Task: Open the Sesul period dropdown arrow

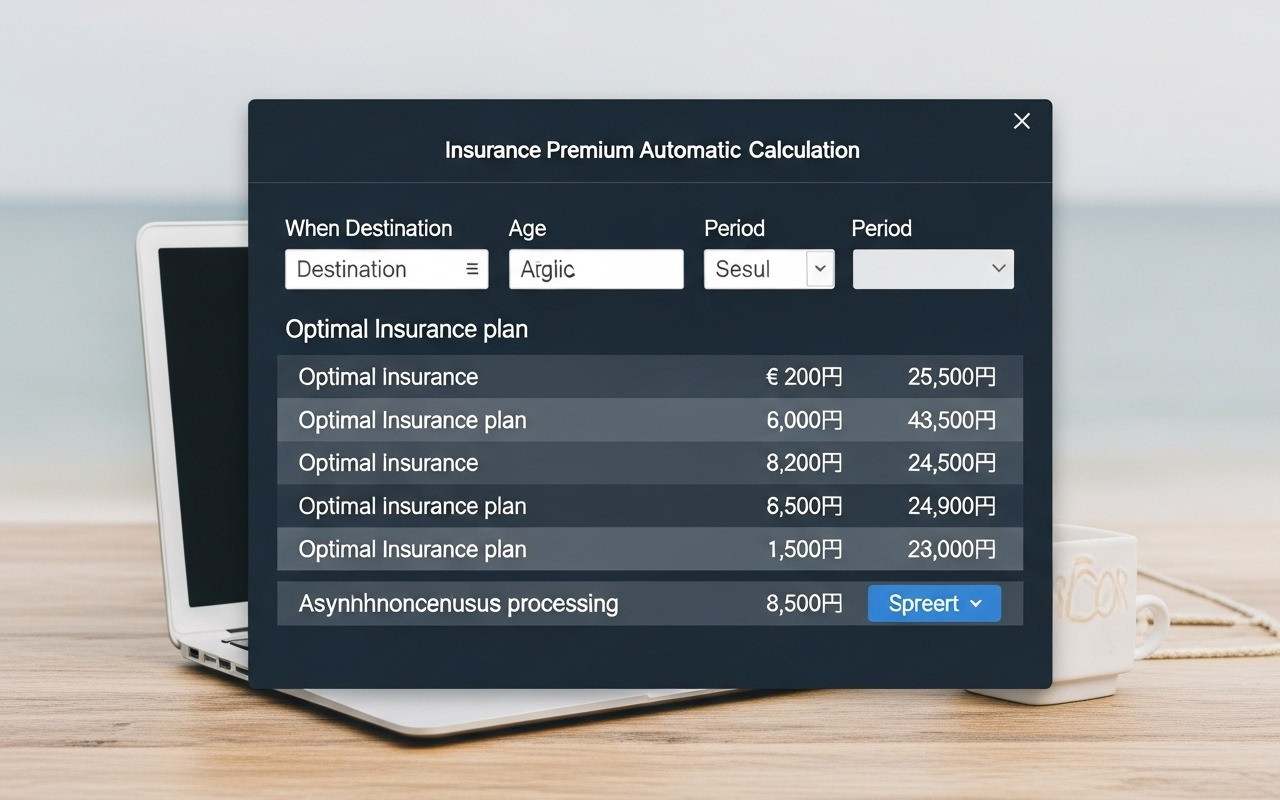Action: coord(820,269)
